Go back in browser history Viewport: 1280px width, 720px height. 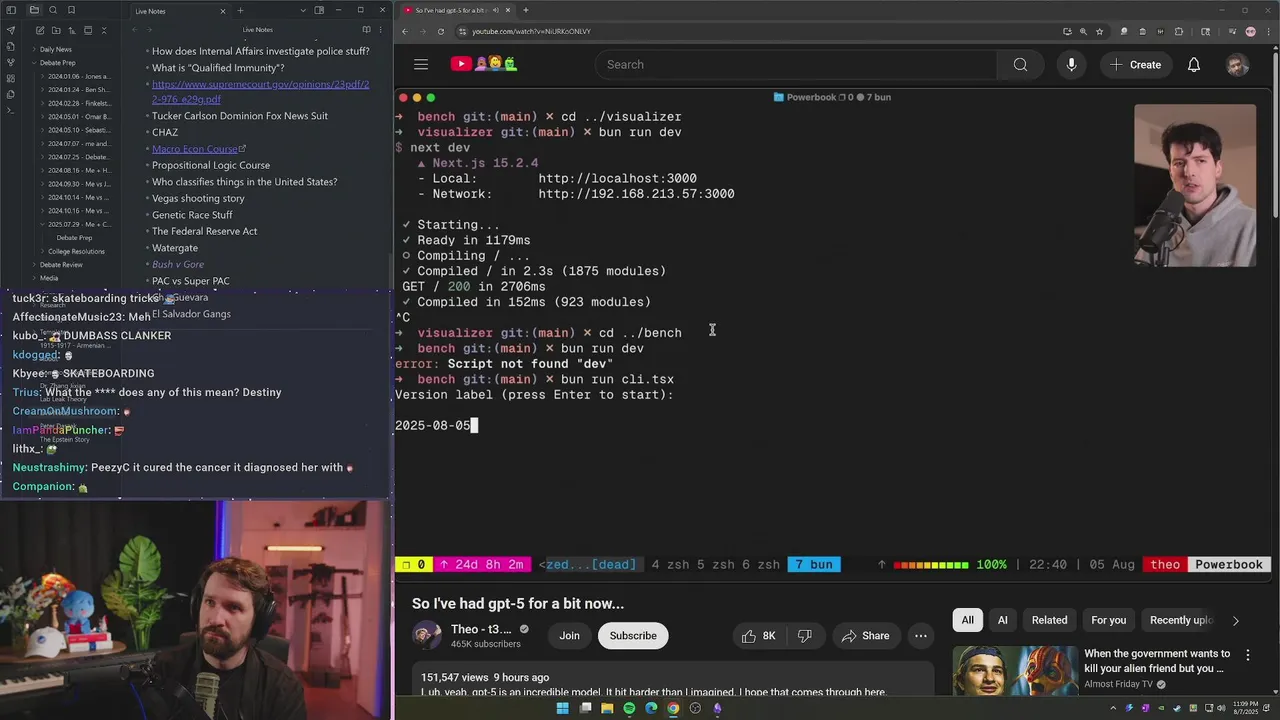tap(404, 31)
